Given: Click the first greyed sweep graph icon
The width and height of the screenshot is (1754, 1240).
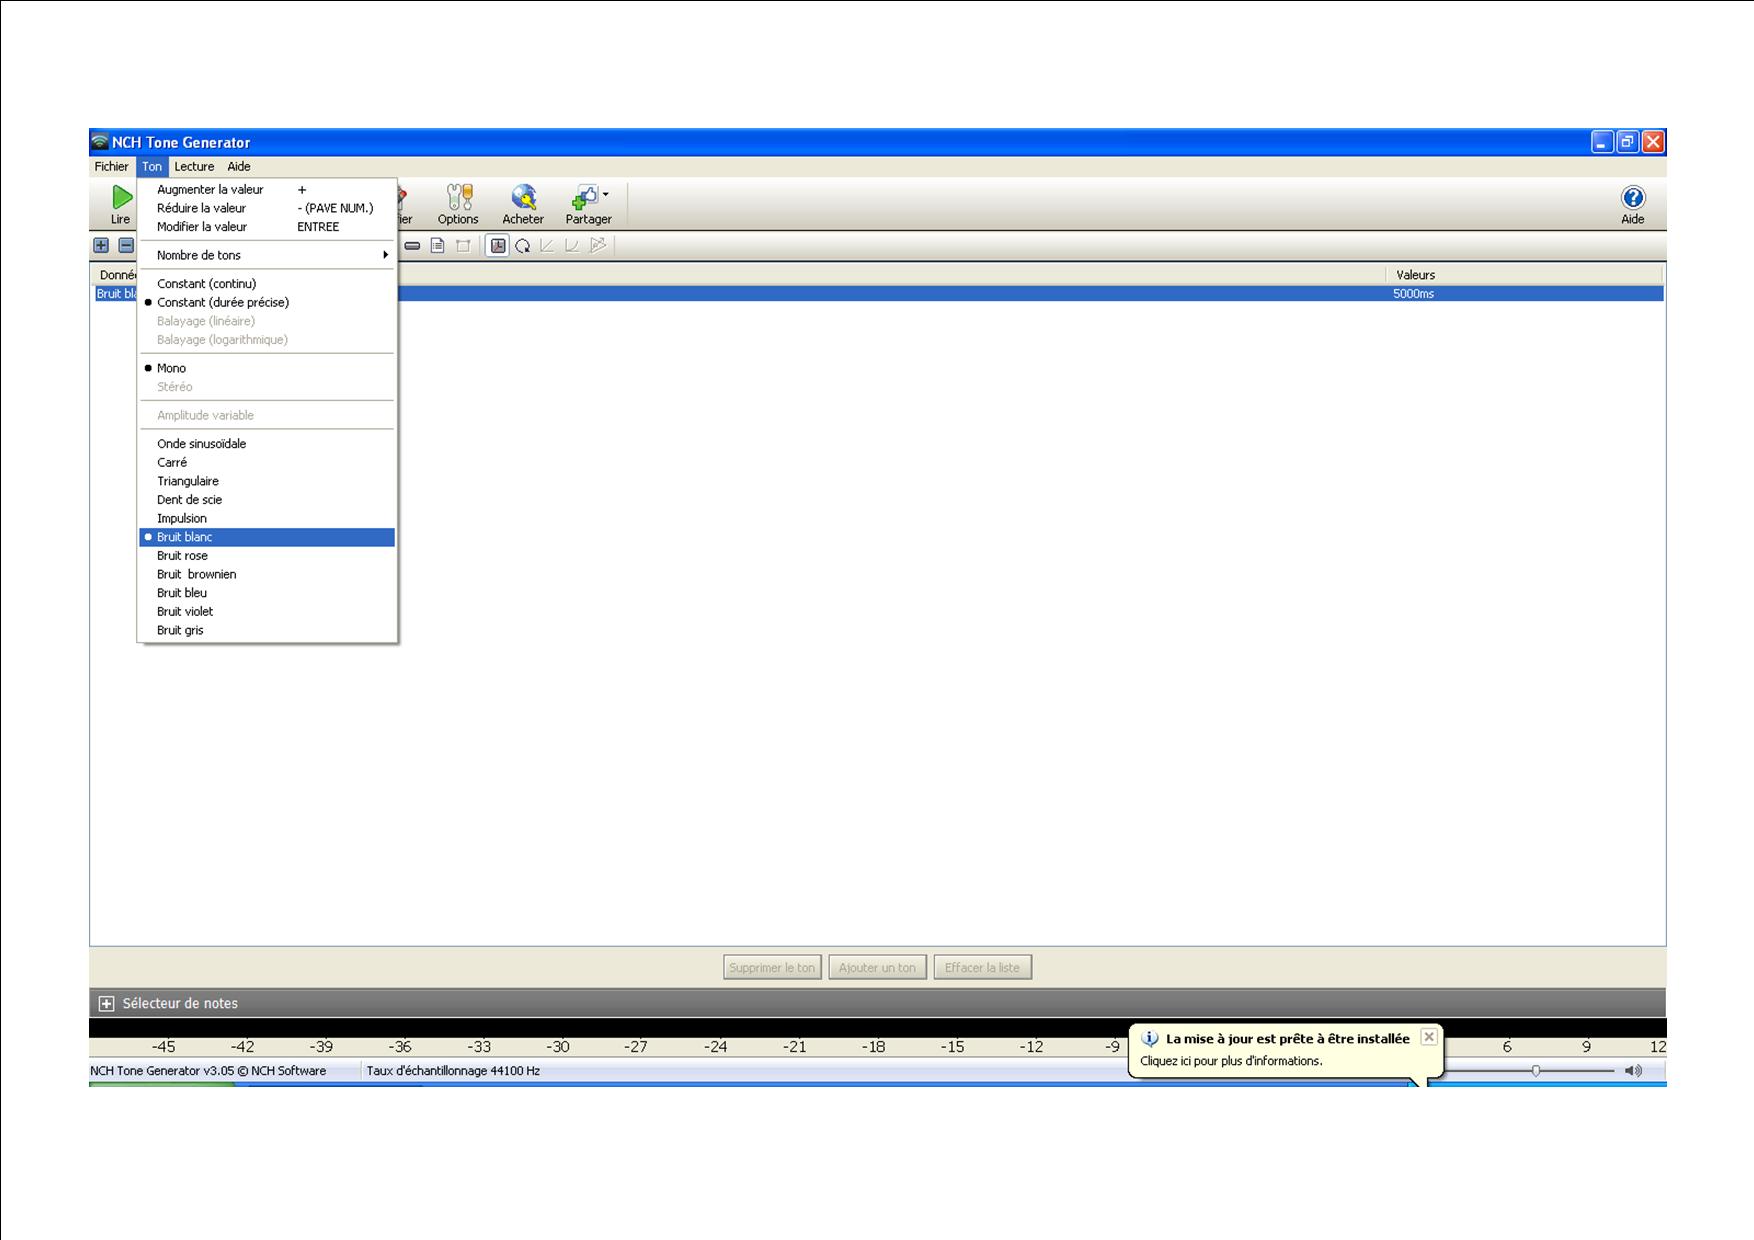Looking at the screenshot, I should tap(547, 246).
